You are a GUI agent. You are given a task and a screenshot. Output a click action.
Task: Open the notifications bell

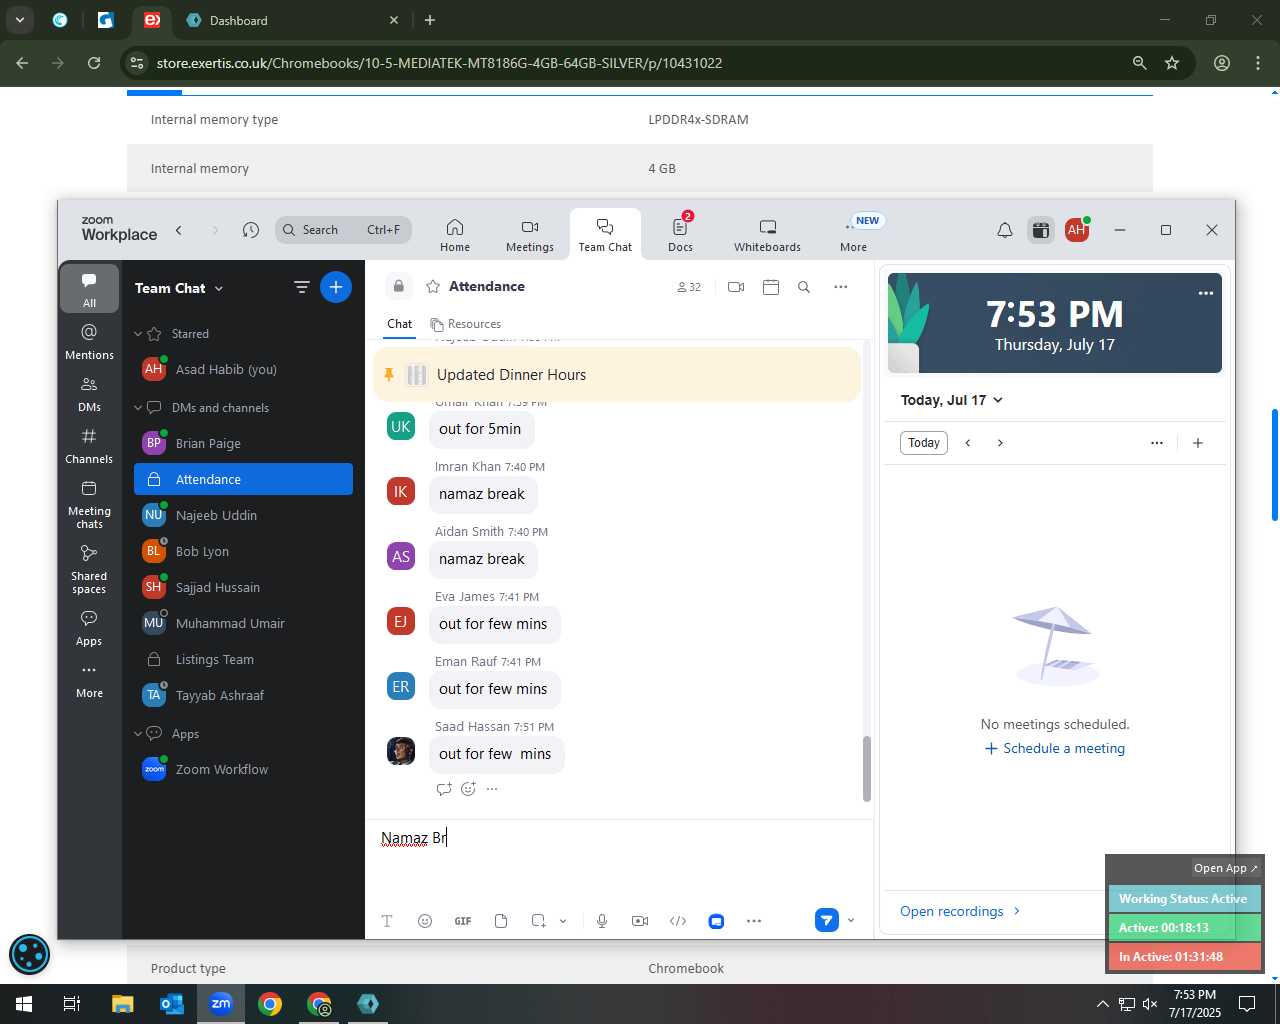pyautogui.click(x=1005, y=230)
